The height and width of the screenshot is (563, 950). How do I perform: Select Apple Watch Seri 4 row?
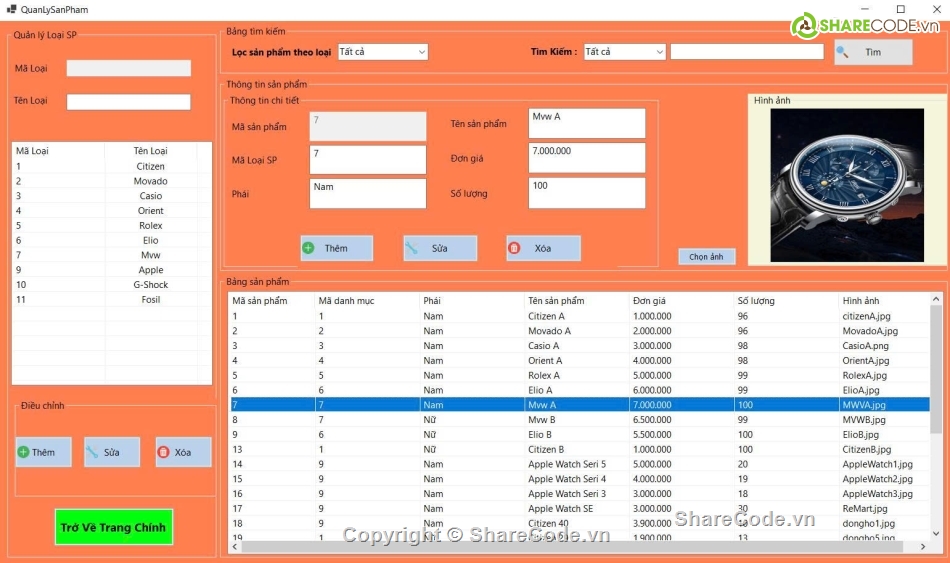pos(579,479)
